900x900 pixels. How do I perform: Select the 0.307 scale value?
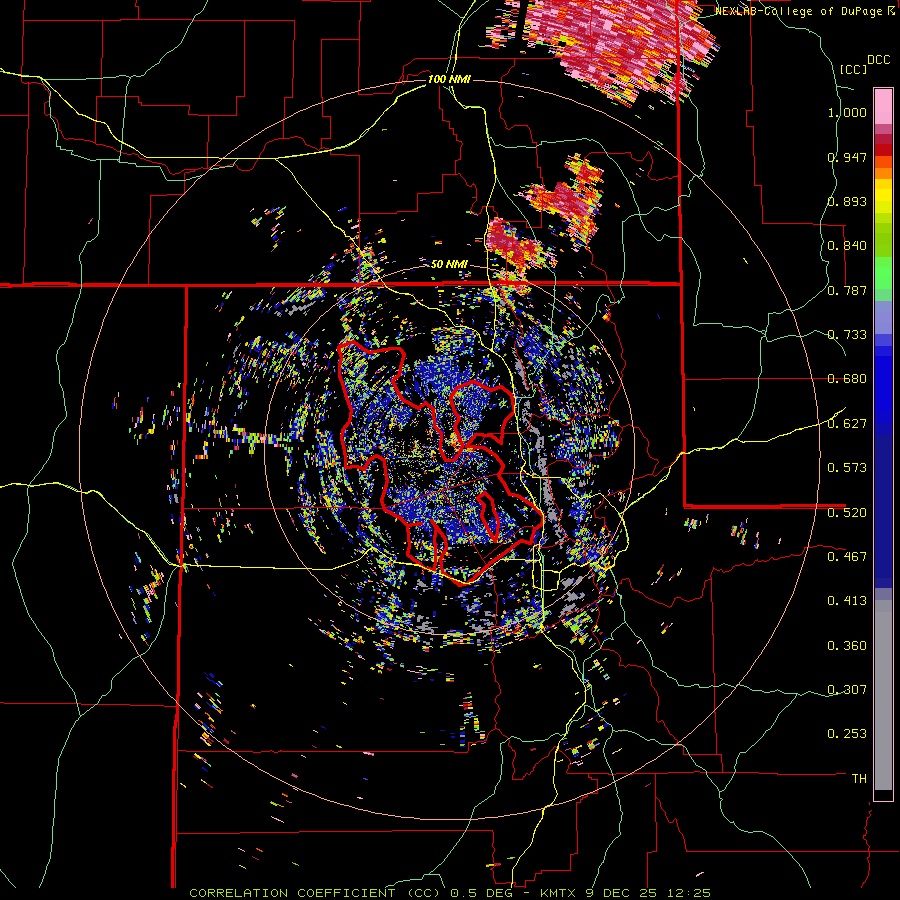847,690
